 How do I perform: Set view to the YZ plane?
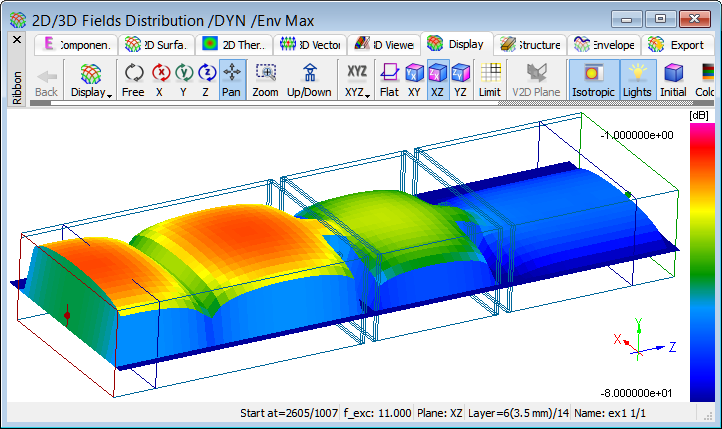click(460, 79)
